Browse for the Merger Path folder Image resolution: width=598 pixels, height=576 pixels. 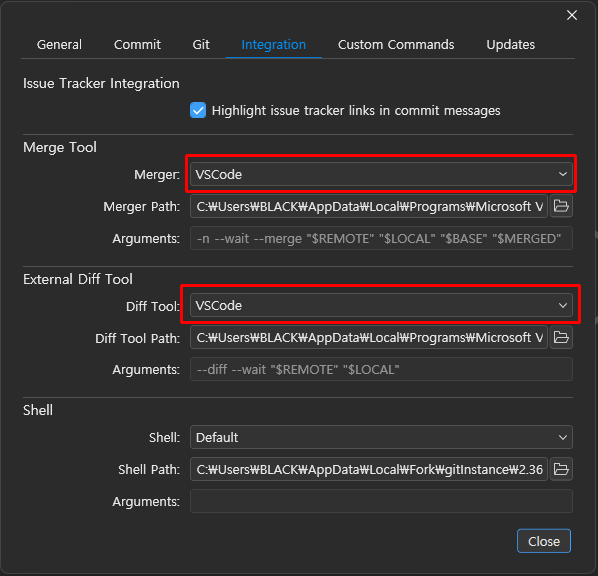click(x=561, y=206)
